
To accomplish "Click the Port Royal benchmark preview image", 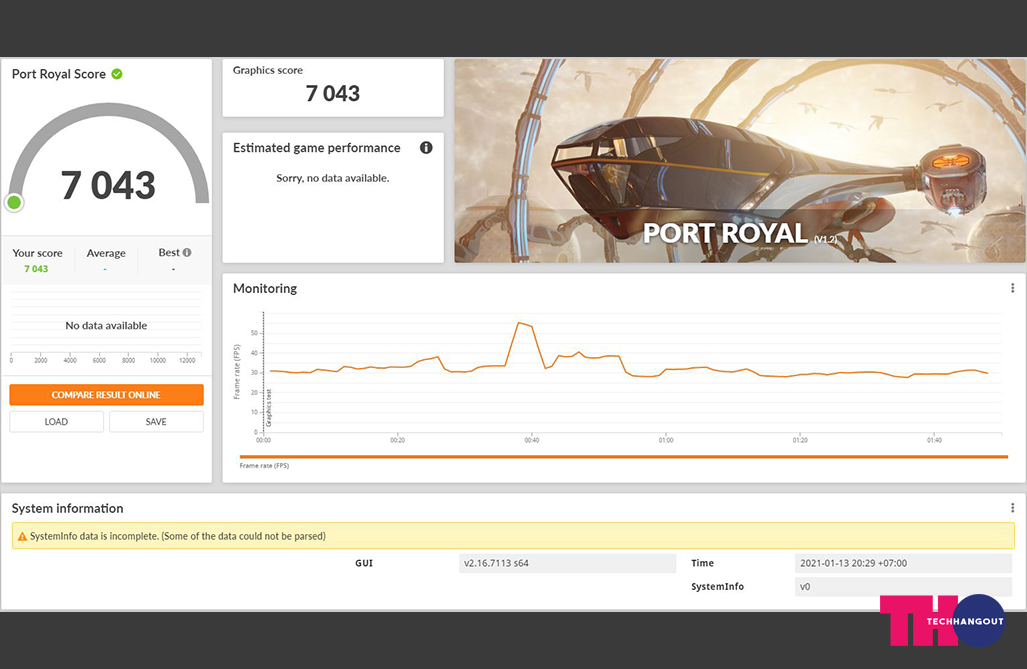I will (x=740, y=161).
